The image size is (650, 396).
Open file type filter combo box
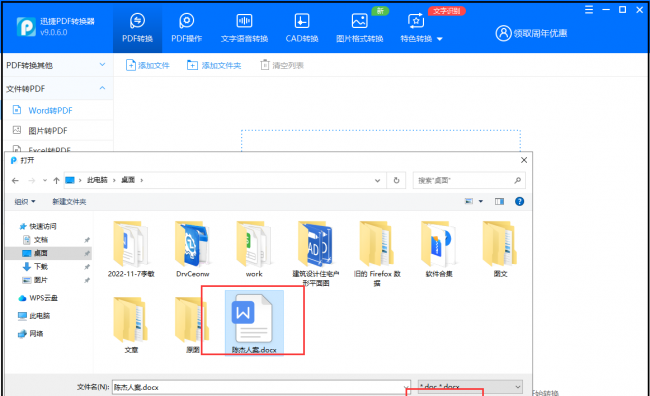(470, 387)
